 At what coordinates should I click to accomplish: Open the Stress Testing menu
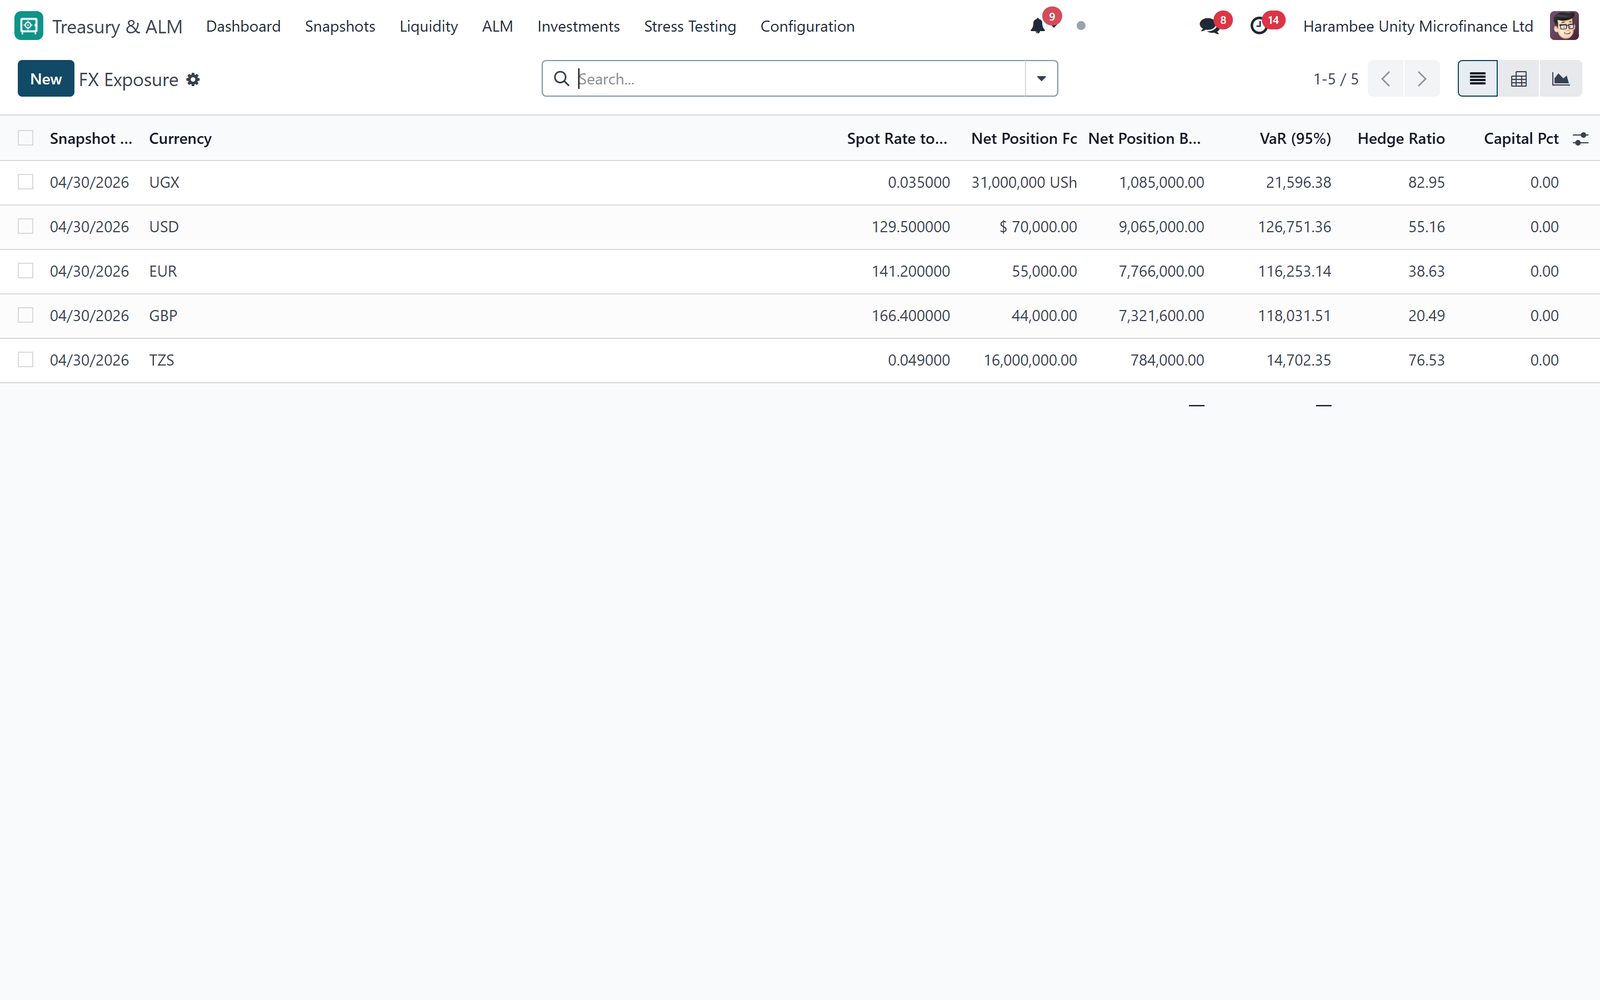point(690,26)
